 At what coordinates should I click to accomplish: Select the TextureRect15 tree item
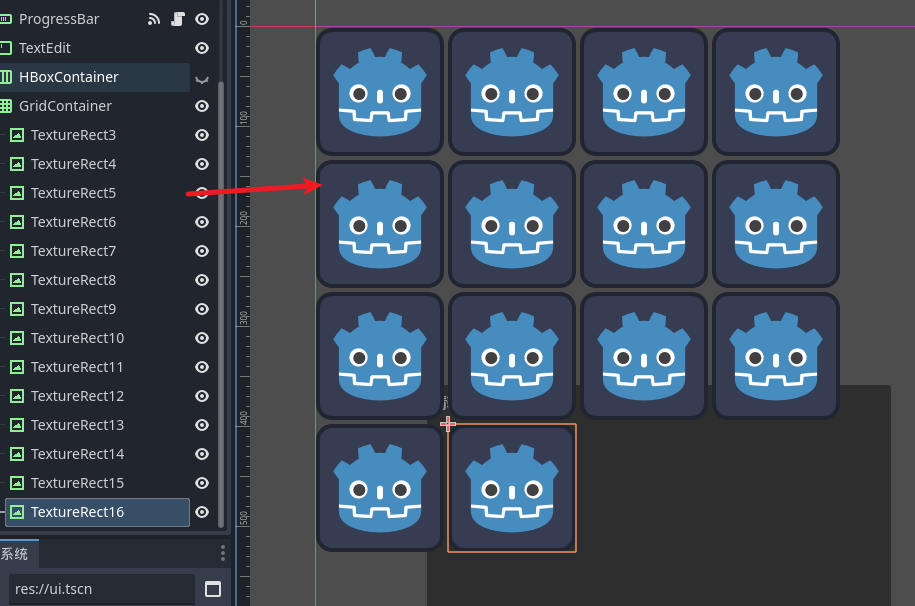pyautogui.click(x=95, y=483)
